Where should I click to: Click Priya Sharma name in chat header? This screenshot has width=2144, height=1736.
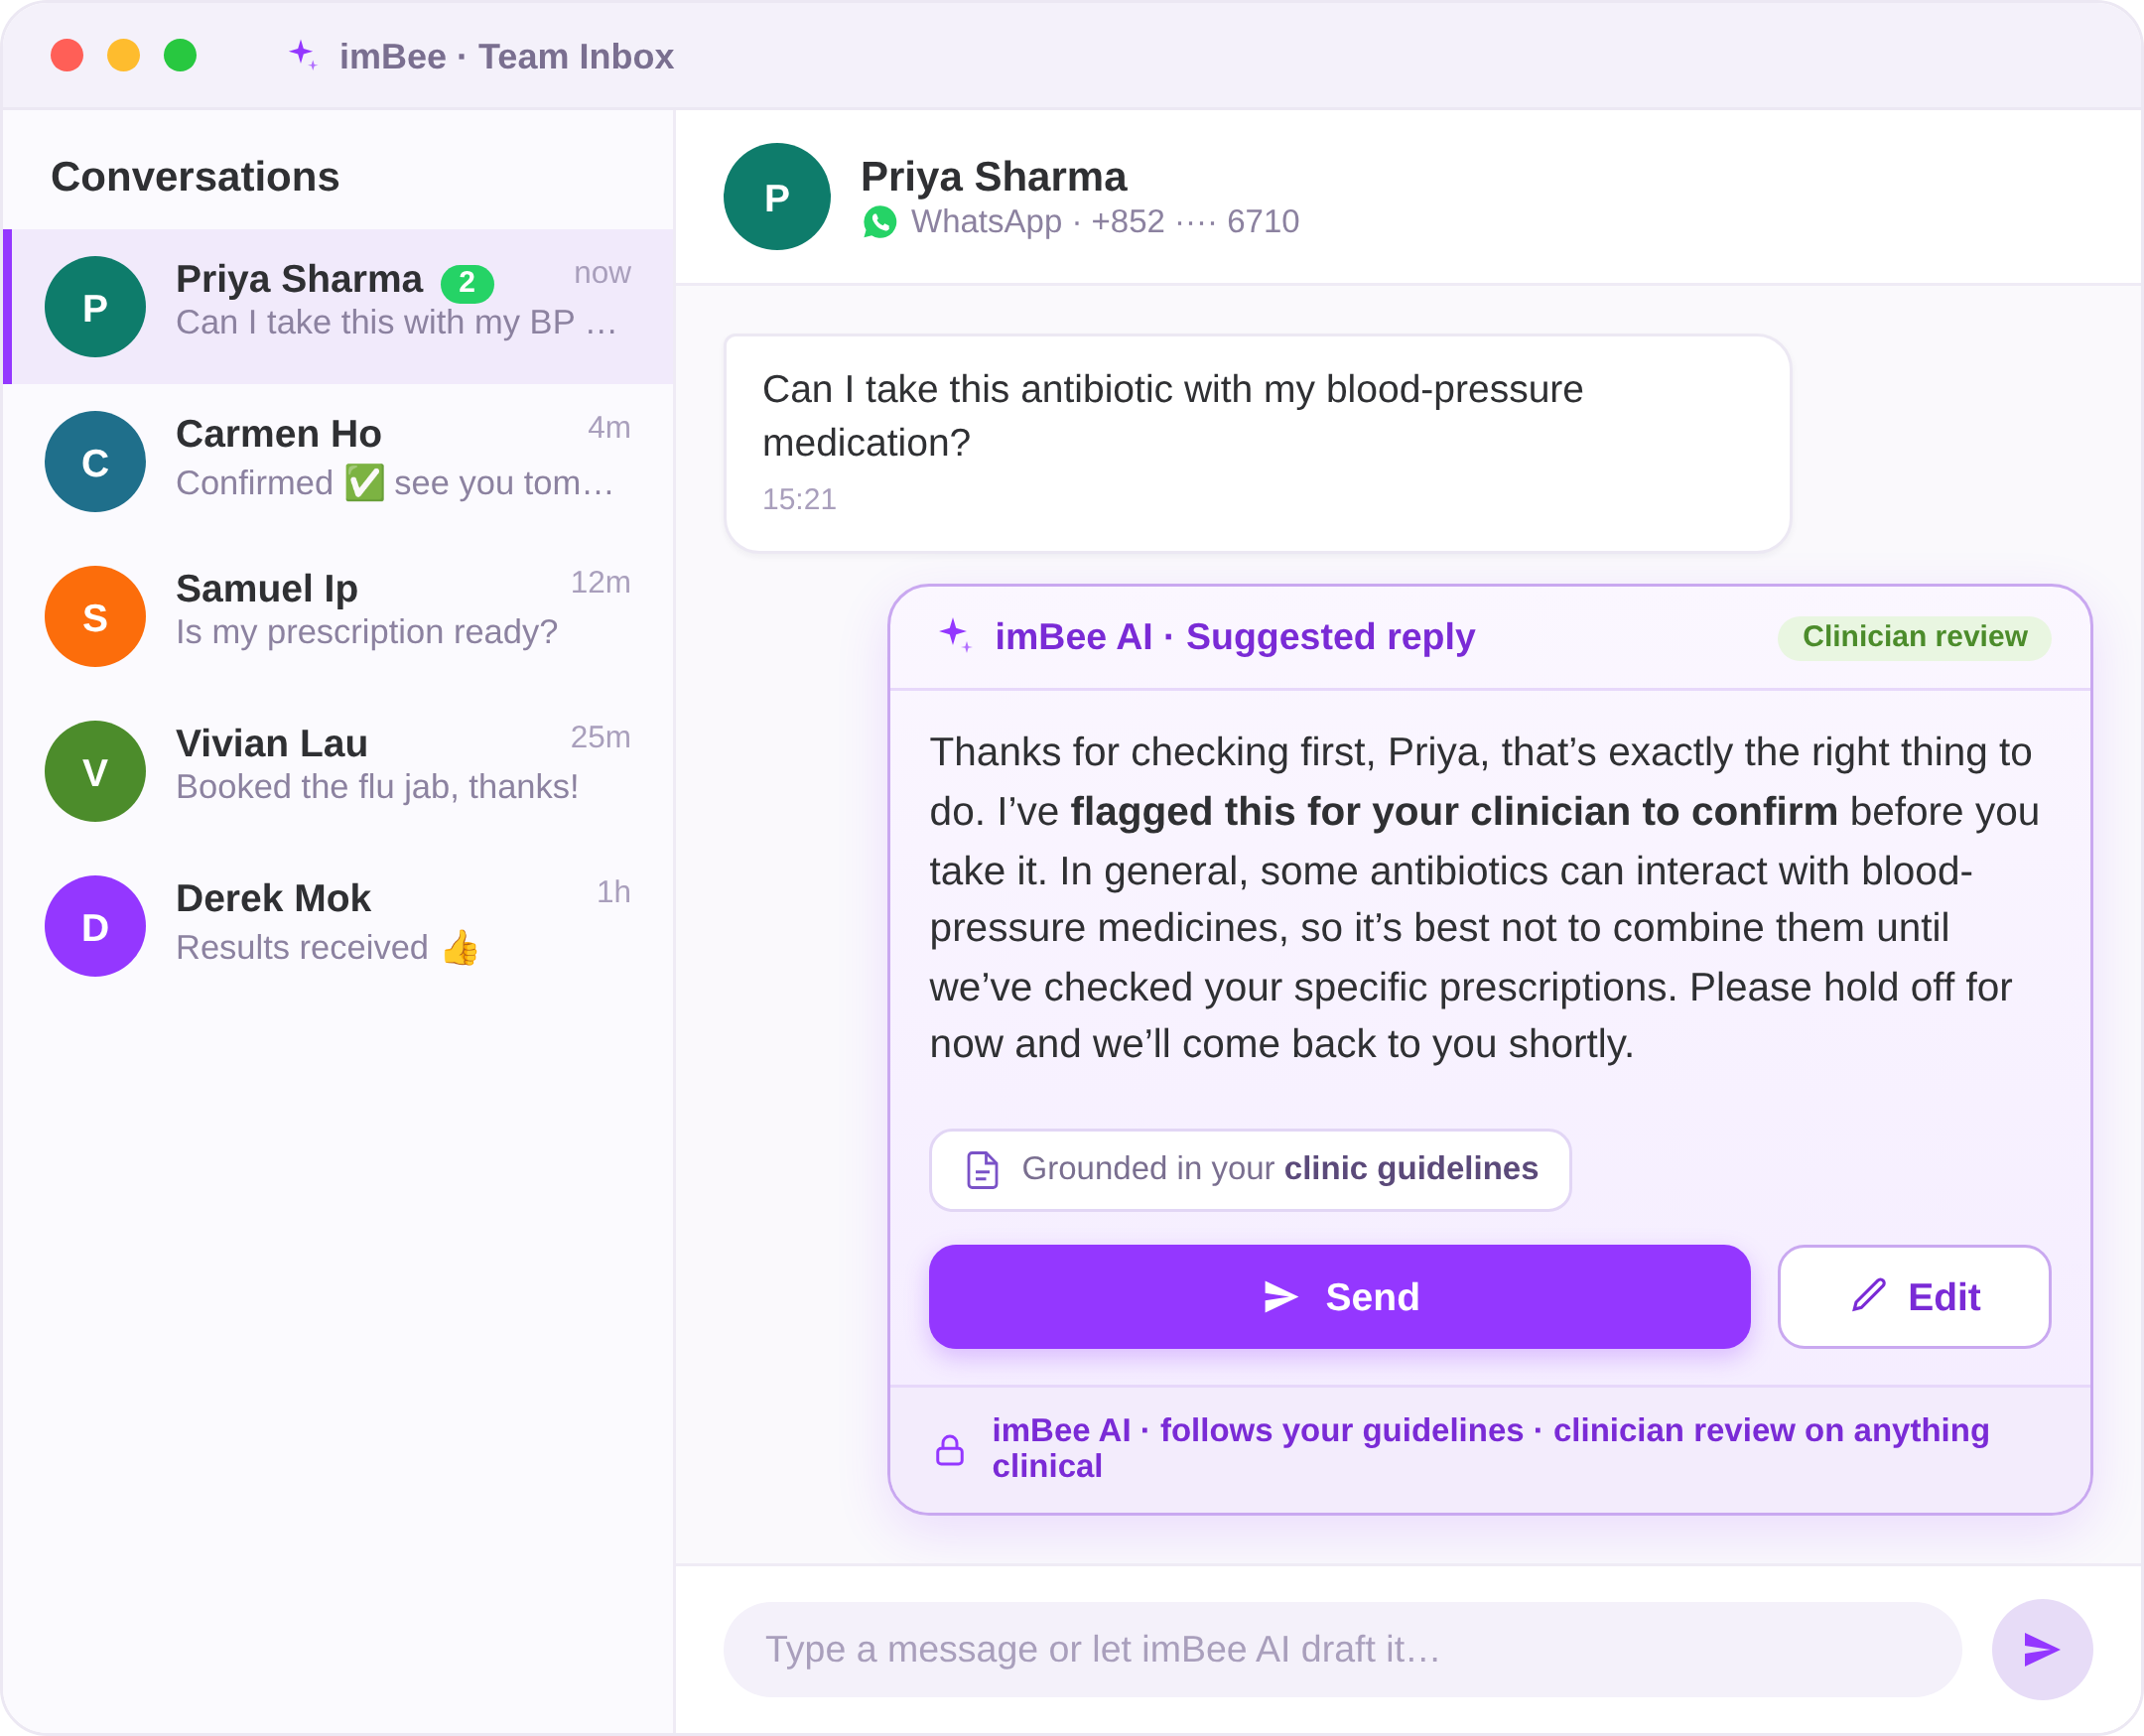coord(993,177)
